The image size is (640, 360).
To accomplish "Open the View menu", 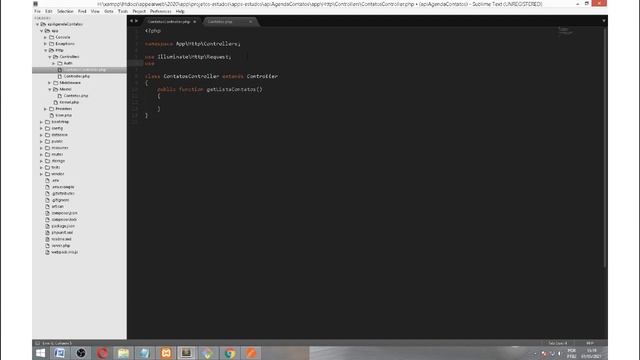I will pyautogui.click(x=95, y=11).
